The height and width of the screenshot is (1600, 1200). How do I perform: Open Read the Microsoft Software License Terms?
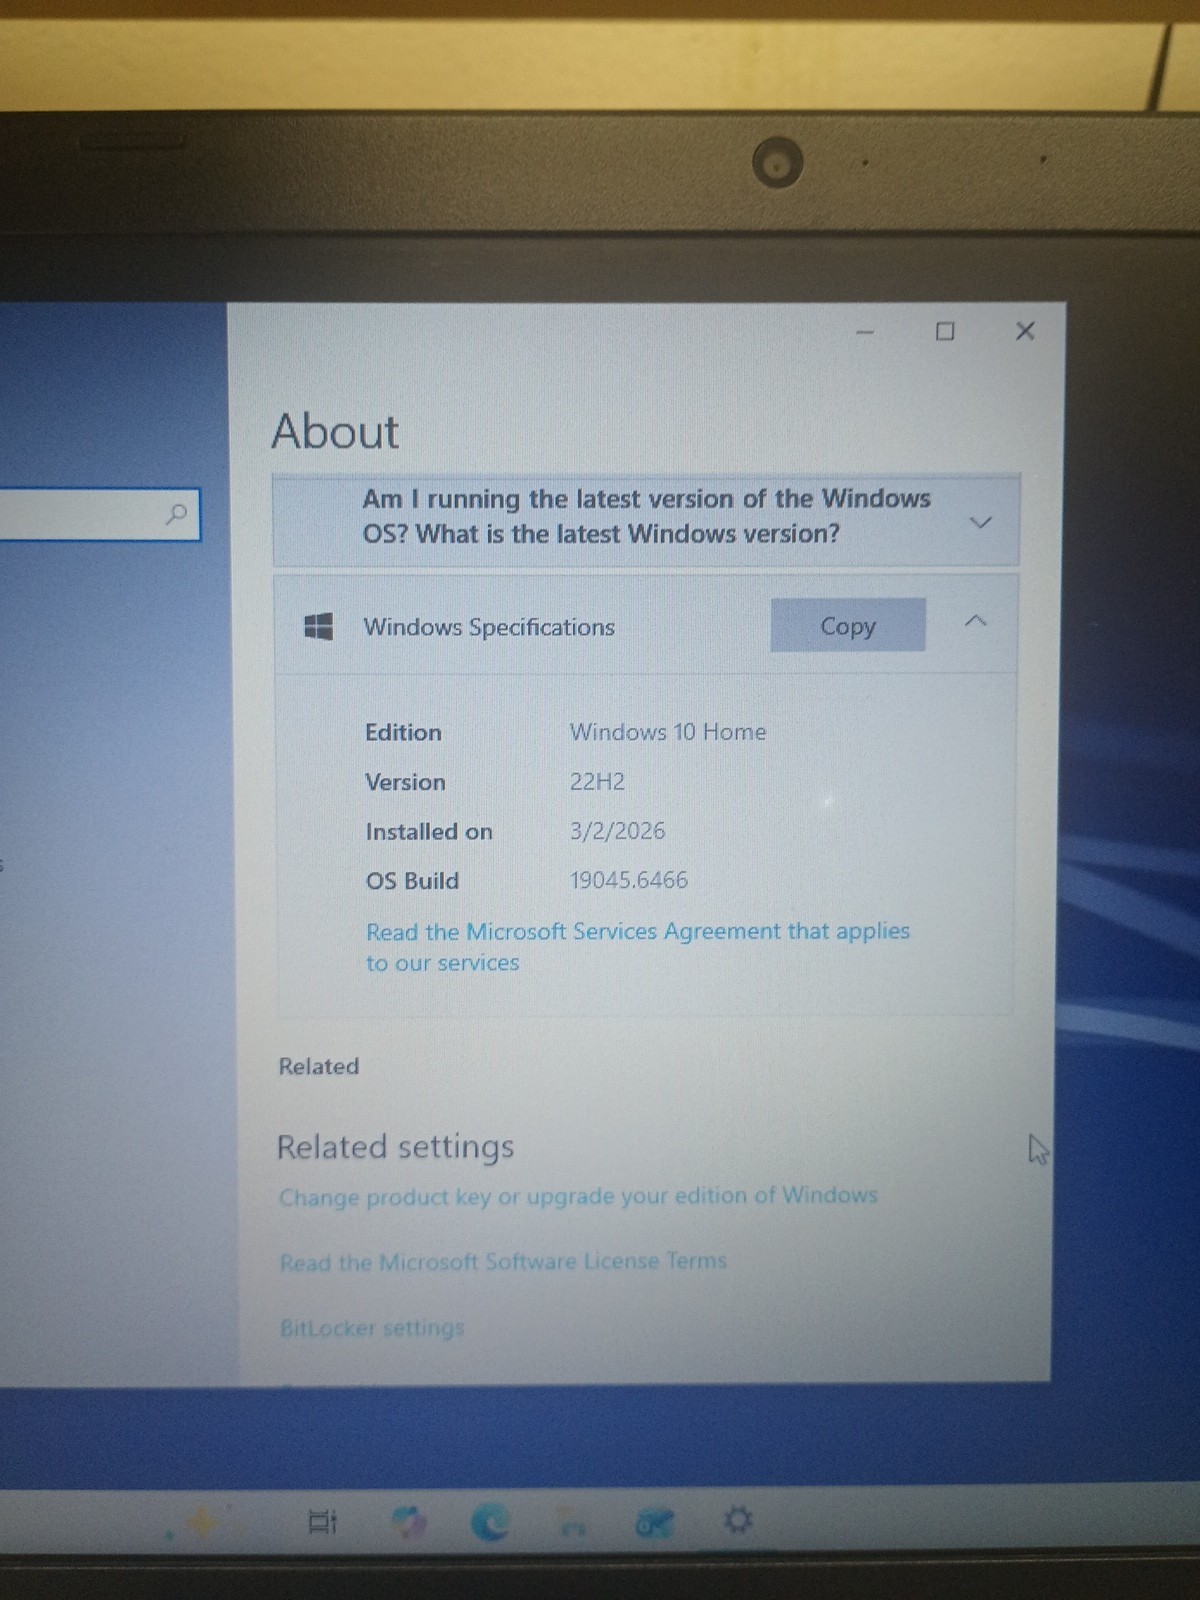pyautogui.click(x=503, y=1262)
